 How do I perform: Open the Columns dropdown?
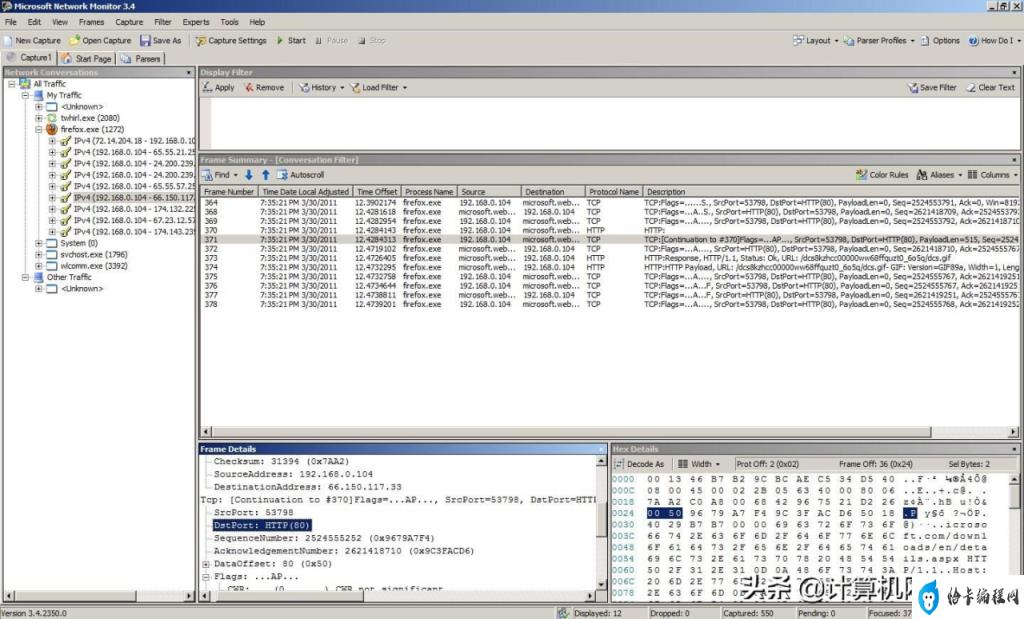(x=992, y=175)
